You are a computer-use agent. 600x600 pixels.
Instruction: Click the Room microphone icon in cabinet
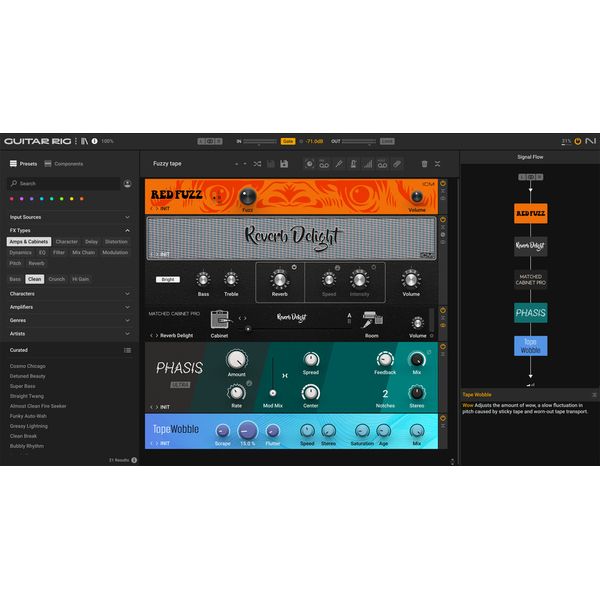click(x=372, y=320)
